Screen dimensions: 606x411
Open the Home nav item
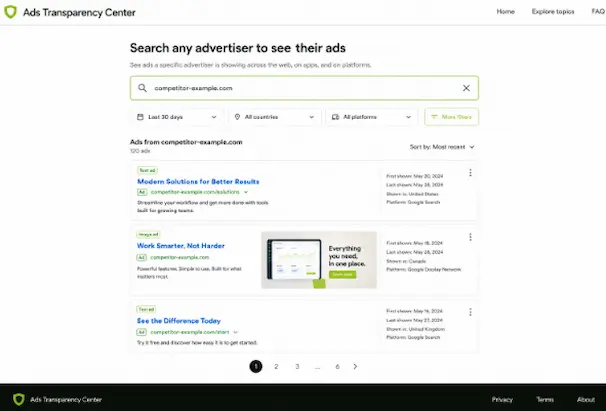[x=506, y=12]
